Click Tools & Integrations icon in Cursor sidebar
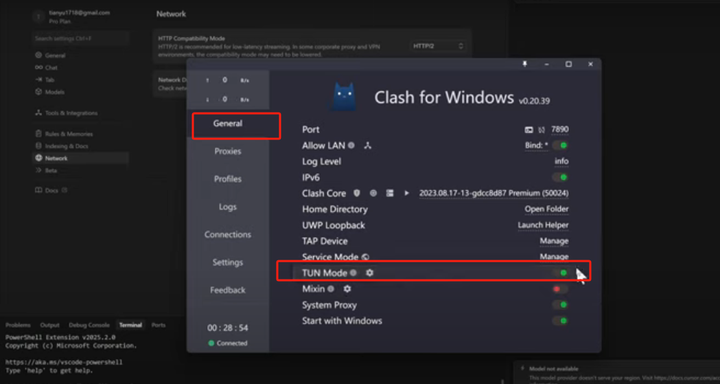The image size is (720, 384). 39,113
